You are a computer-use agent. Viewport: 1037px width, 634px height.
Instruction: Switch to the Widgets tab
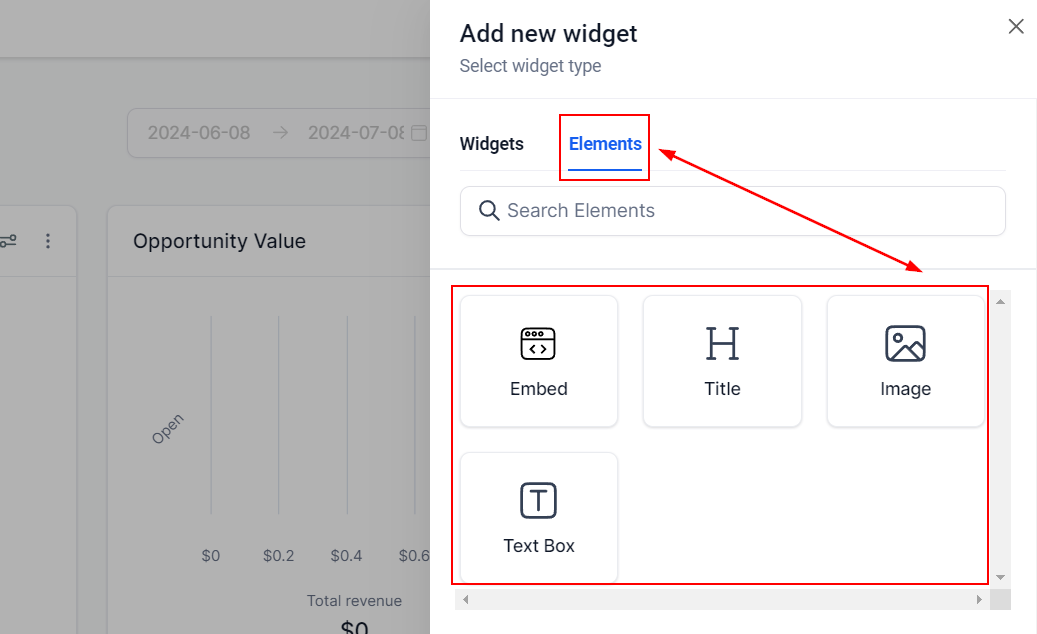[x=491, y=144]
